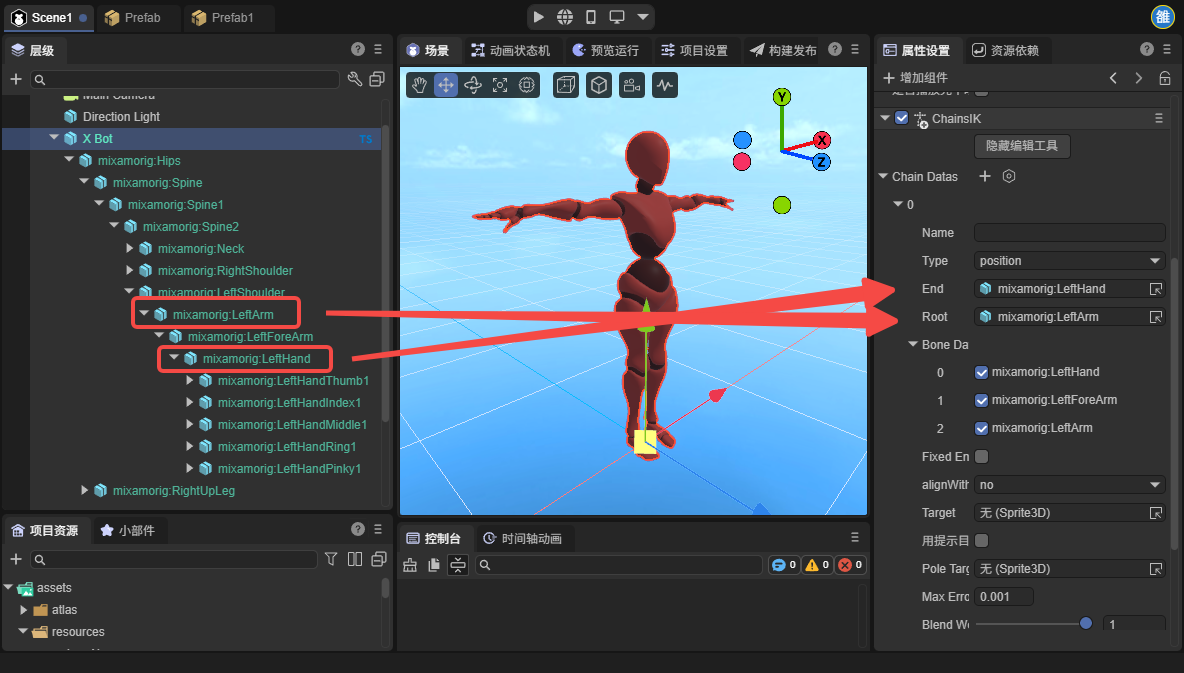Clear the console with the broom icon
This screenshot has width=1184, height=673.
coord(410,565)
